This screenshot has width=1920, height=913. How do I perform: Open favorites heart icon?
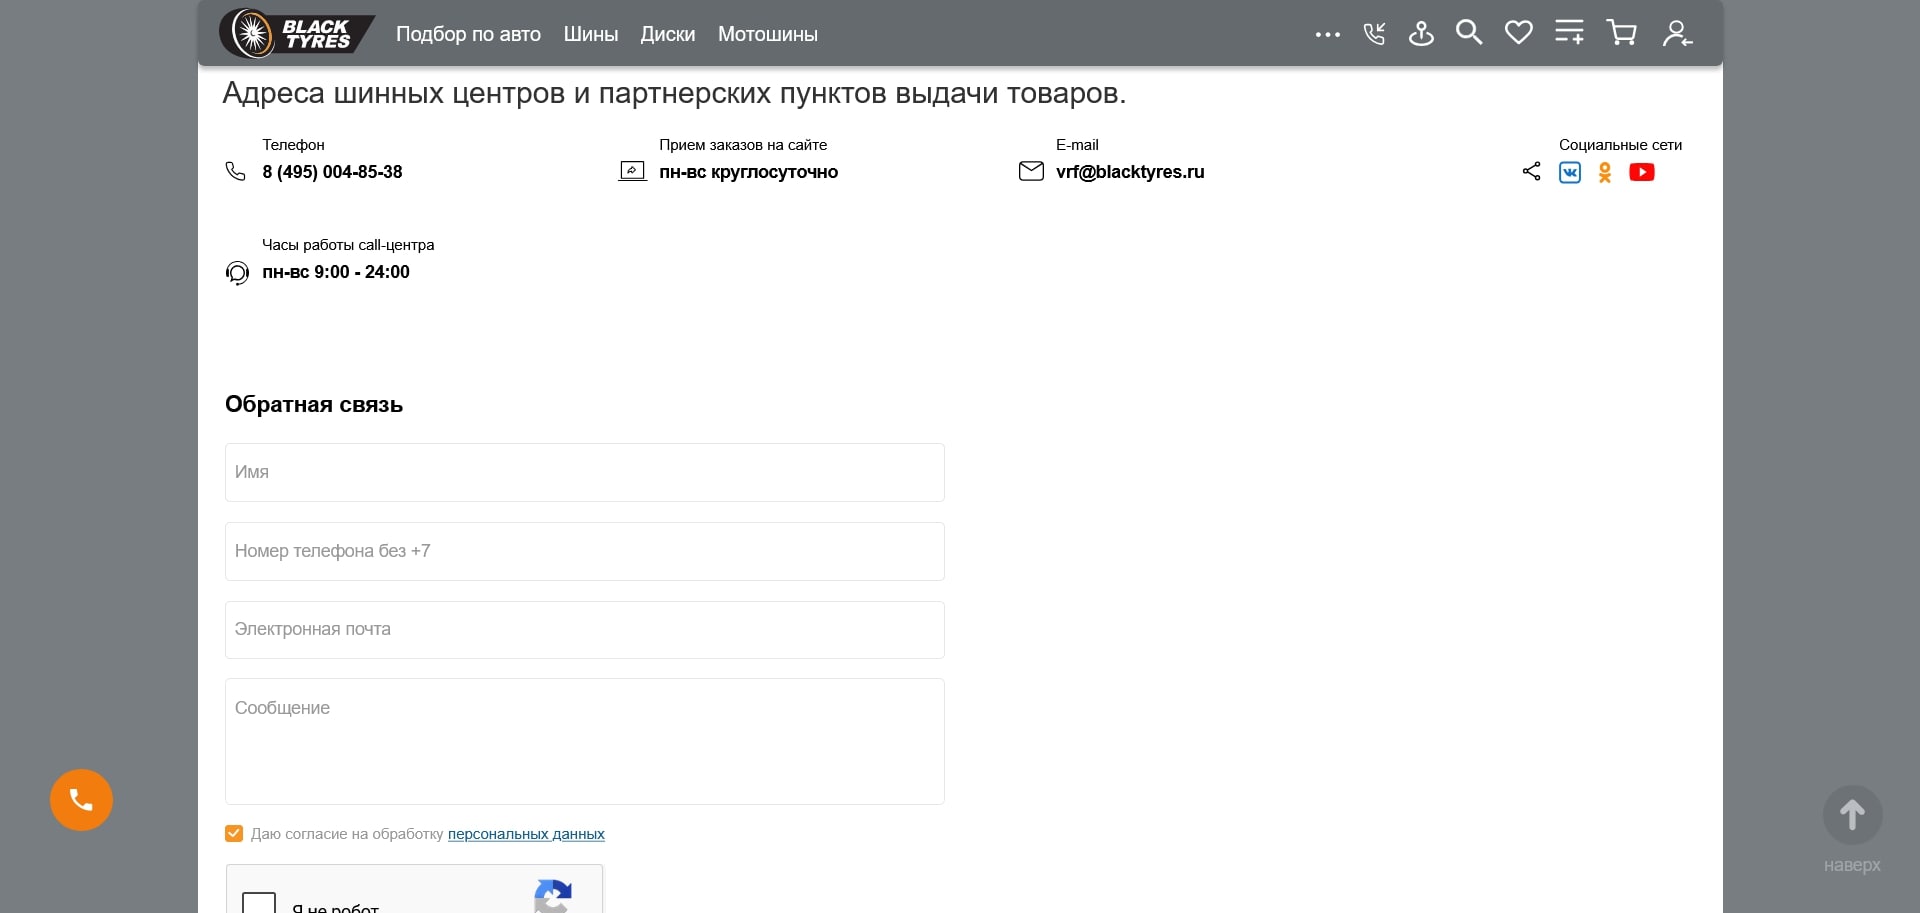click(x=1518, y=33)
